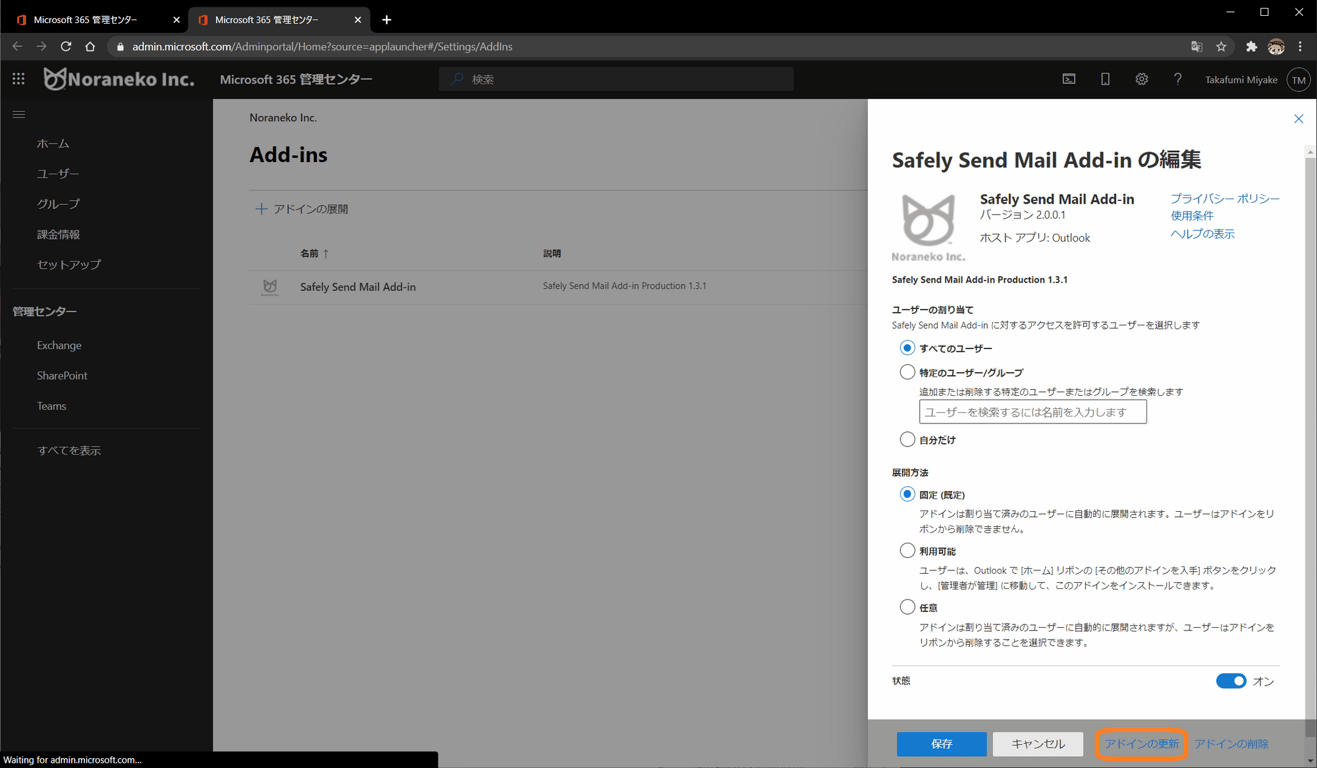Open a new browser tab with plus

coord(387,19)
